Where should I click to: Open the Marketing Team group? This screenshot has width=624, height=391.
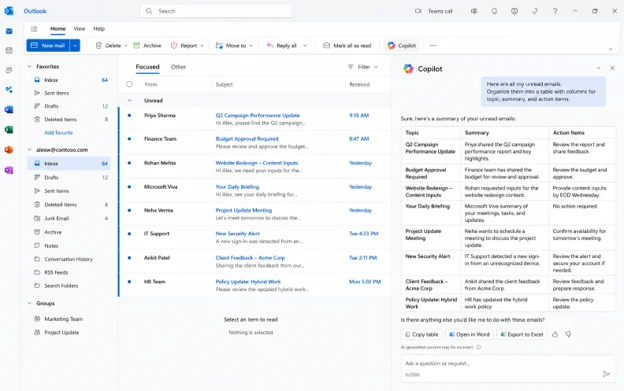[68, 319]
